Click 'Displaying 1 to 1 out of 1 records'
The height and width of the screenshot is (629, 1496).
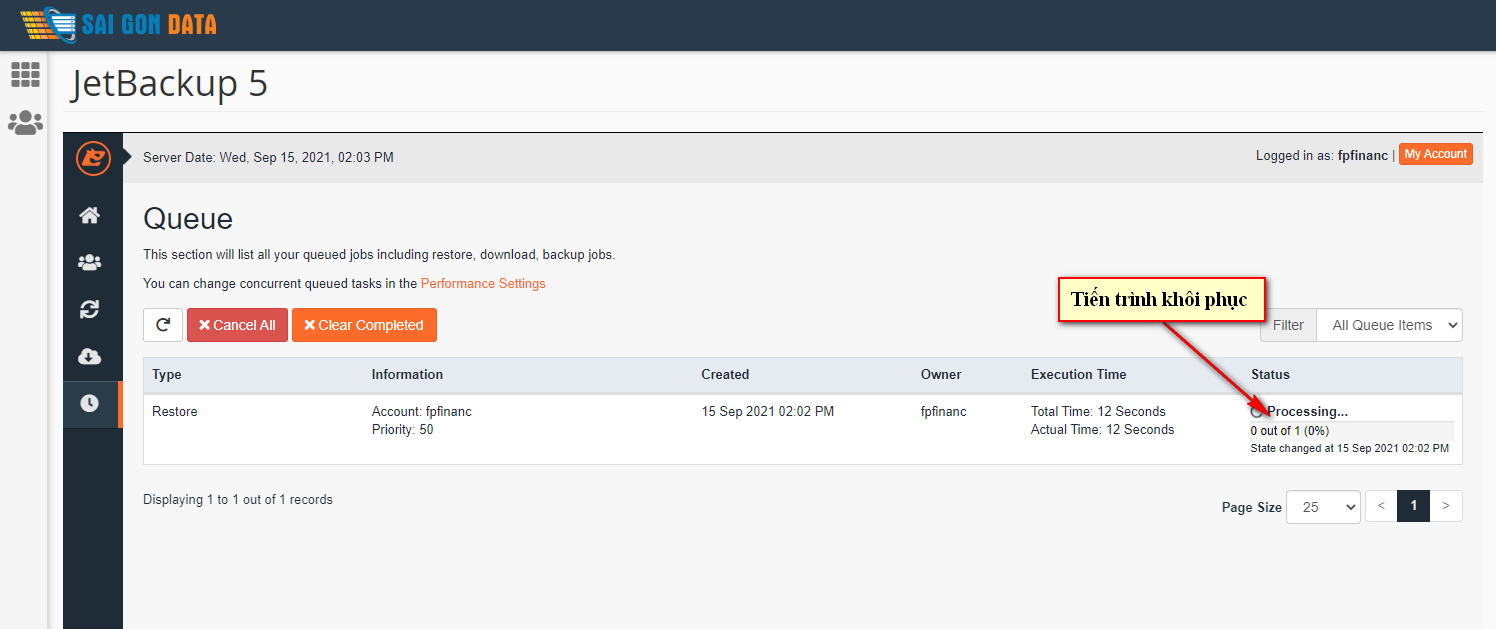pos(238,499)
